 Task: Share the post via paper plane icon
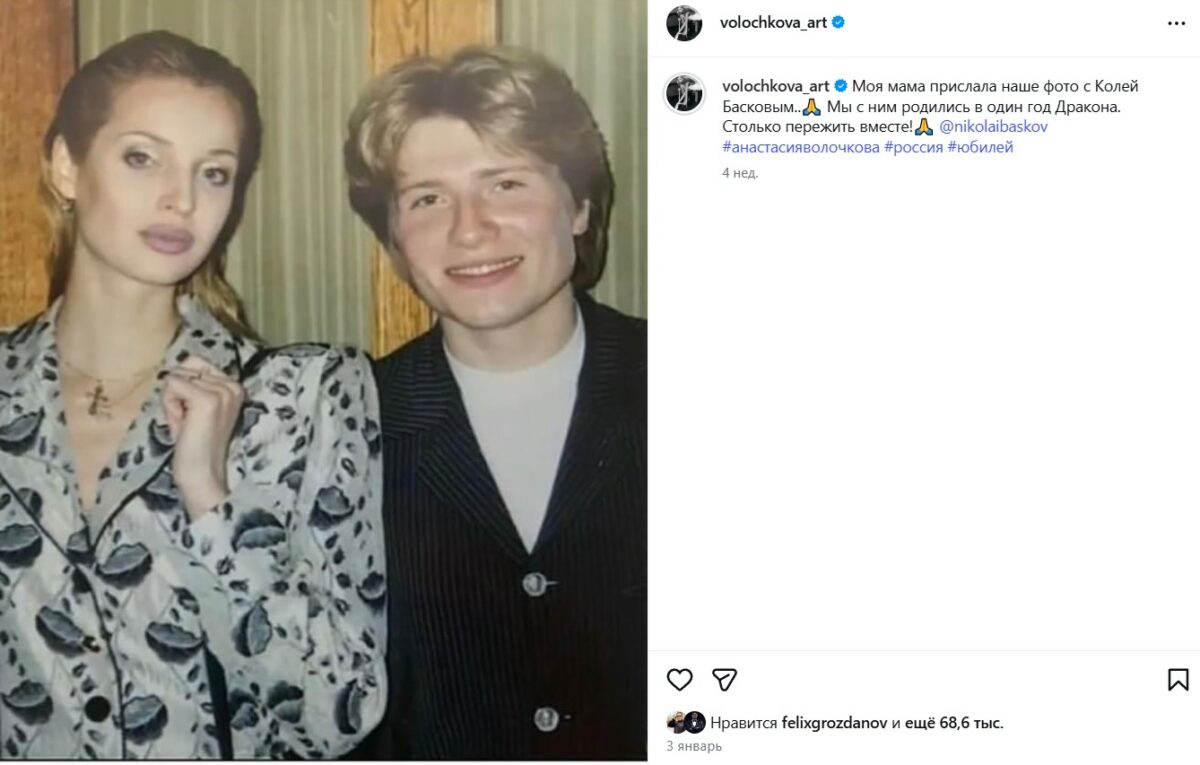[725, 680]
